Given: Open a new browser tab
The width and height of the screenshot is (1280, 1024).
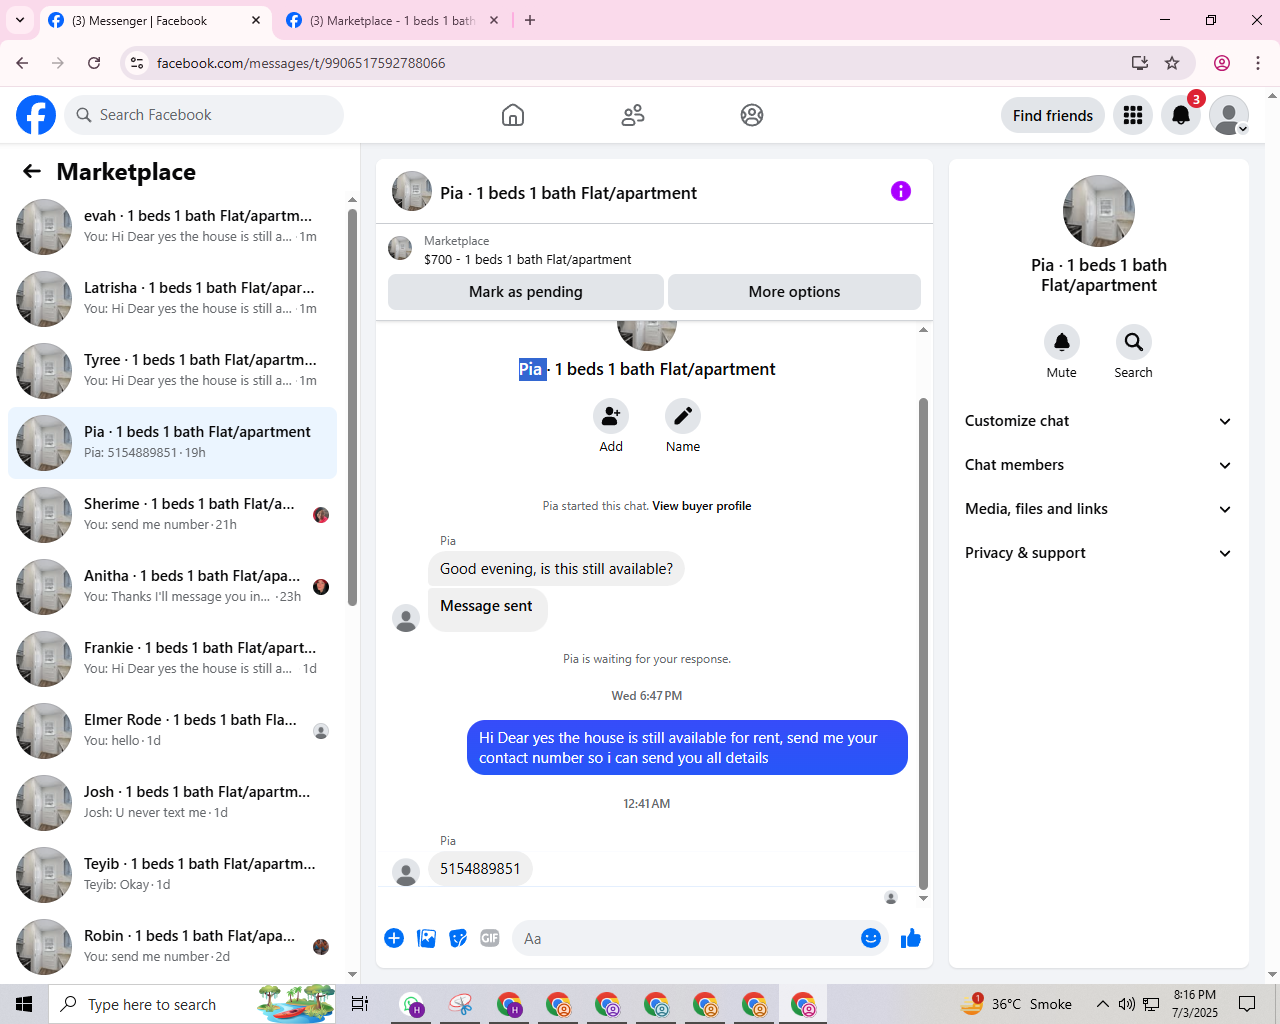Looking at the screenshot, I should (x=530, y=20).
